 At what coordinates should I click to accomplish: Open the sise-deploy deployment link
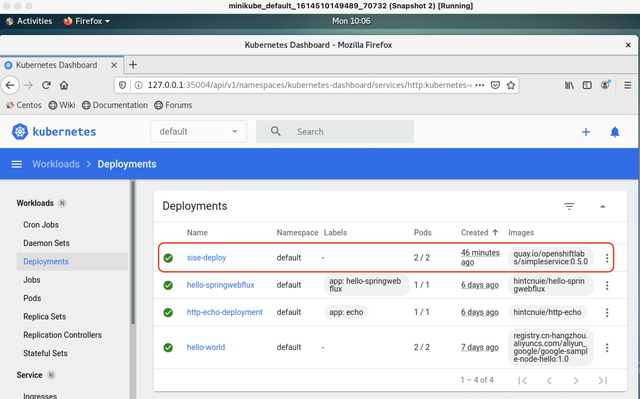click(207, 258)
